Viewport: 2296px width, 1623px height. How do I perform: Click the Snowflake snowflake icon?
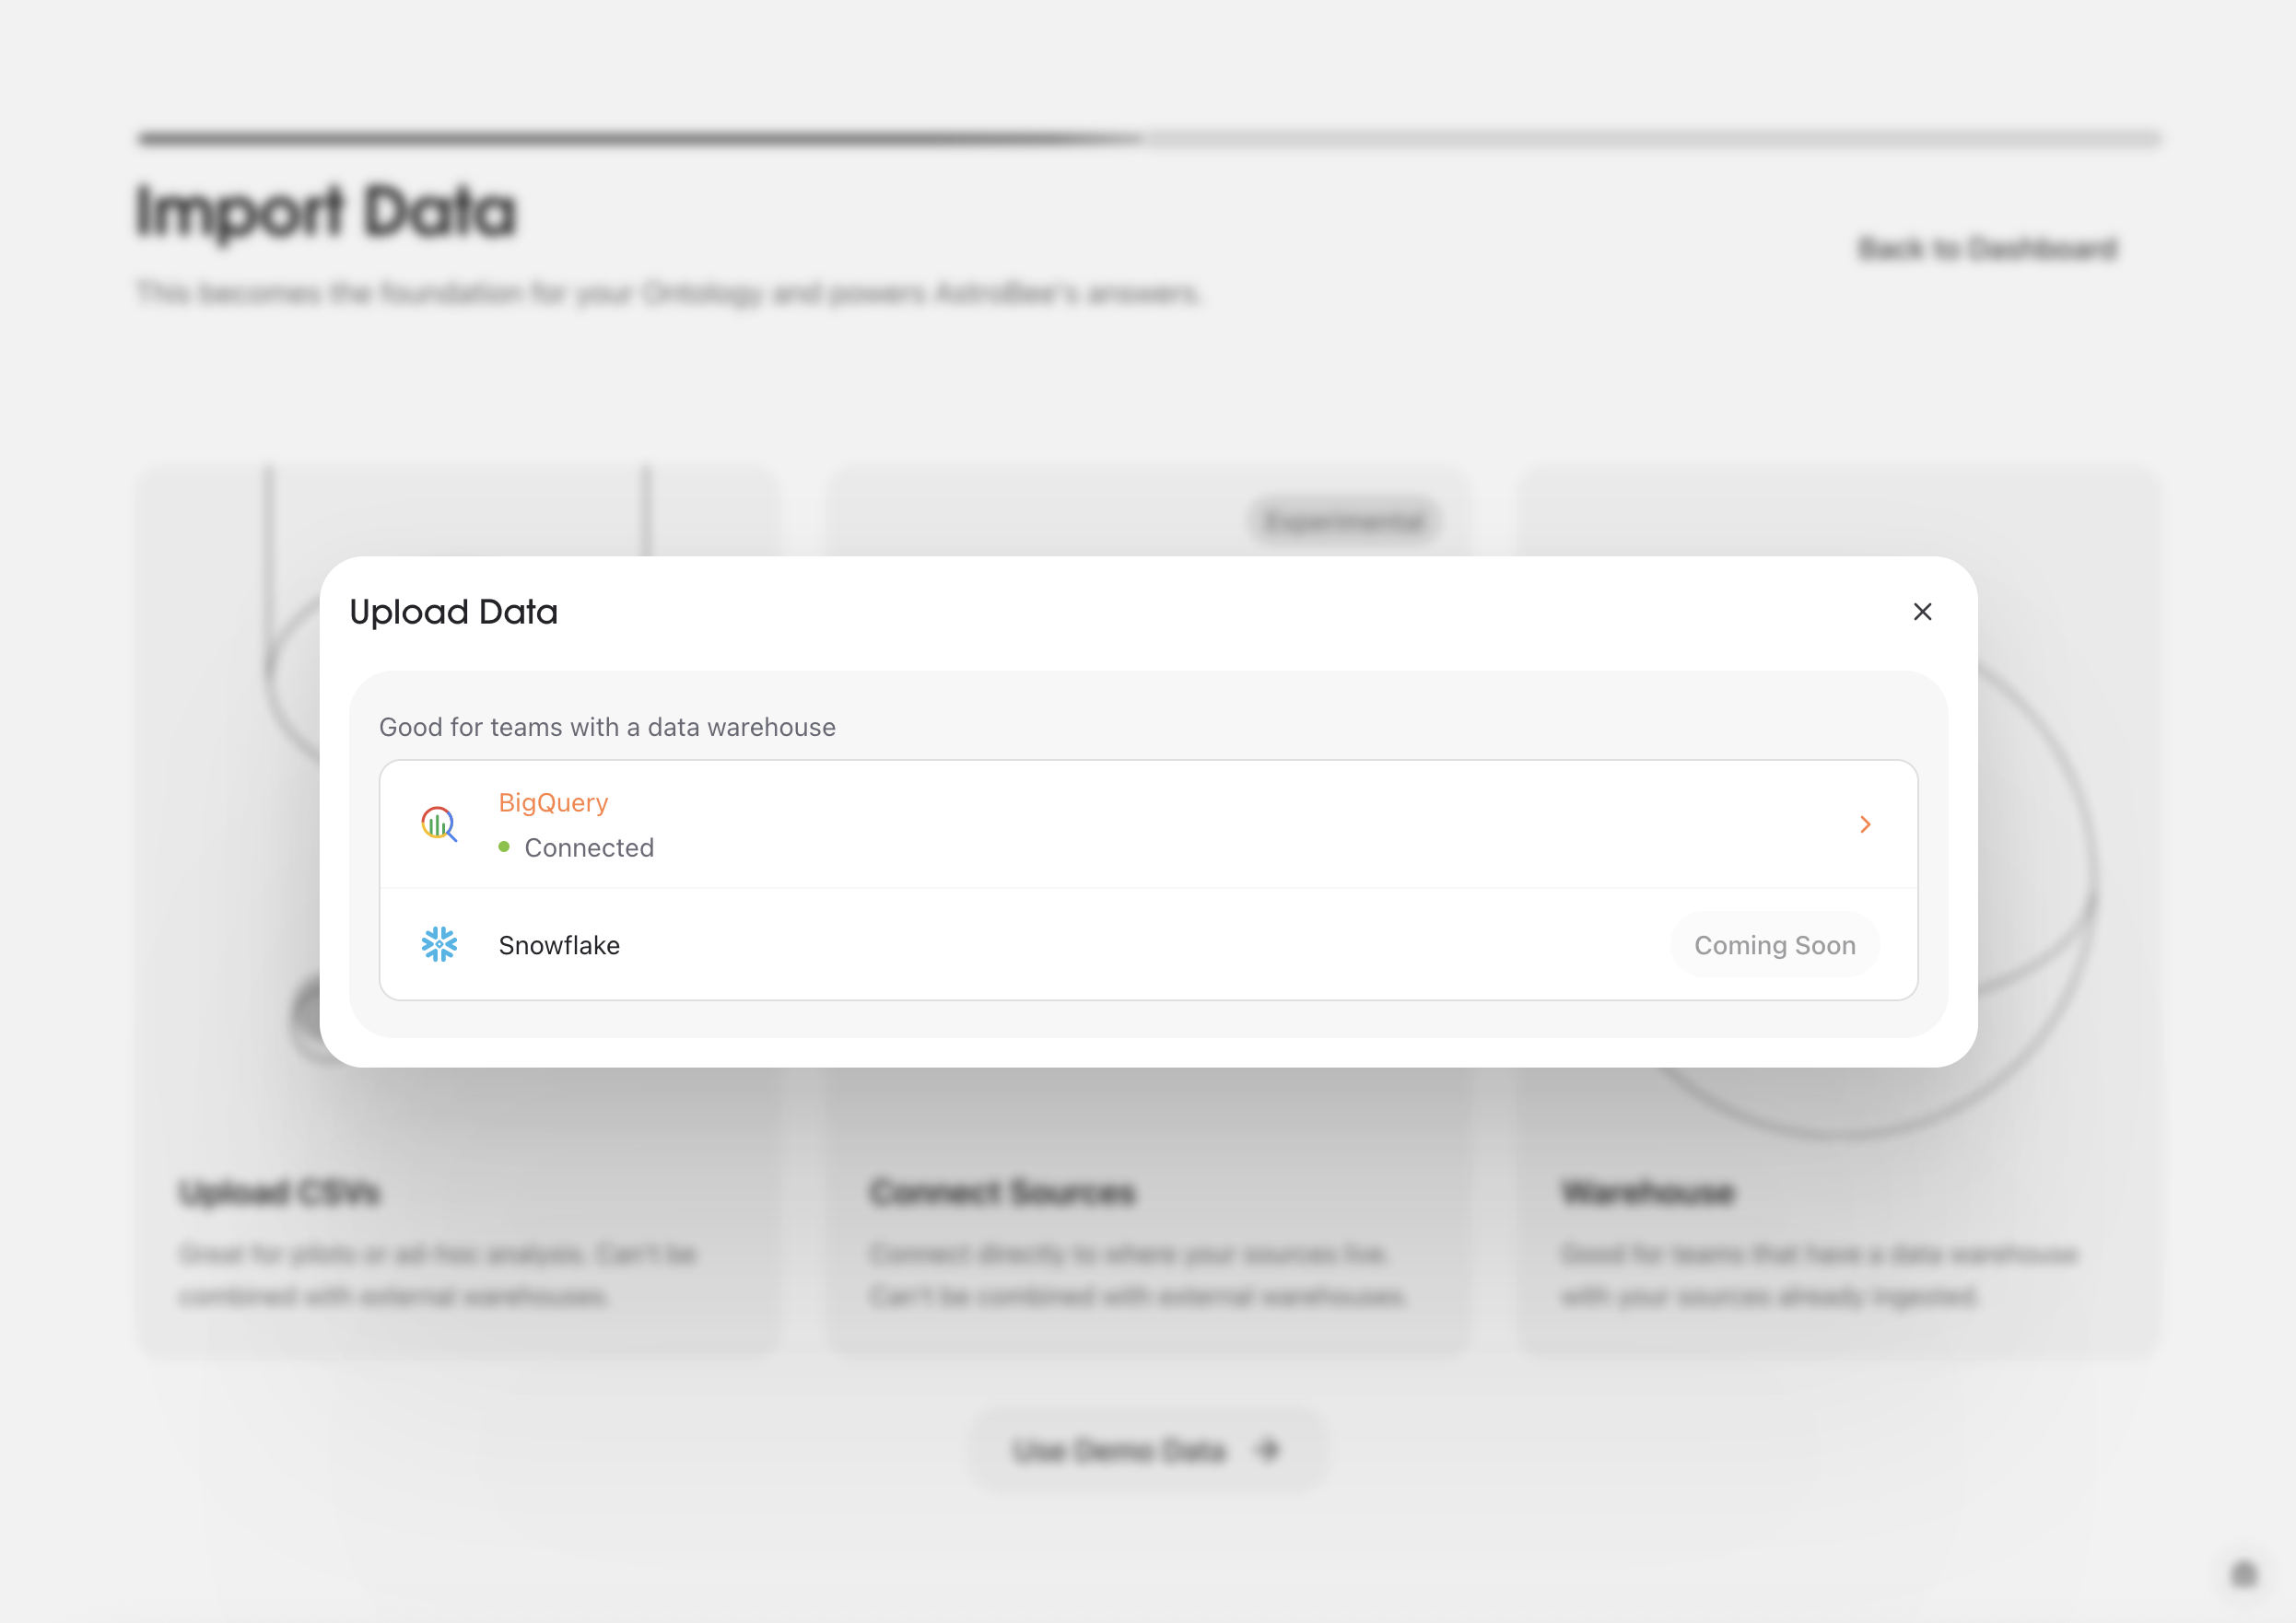click(x=439, y=944)
